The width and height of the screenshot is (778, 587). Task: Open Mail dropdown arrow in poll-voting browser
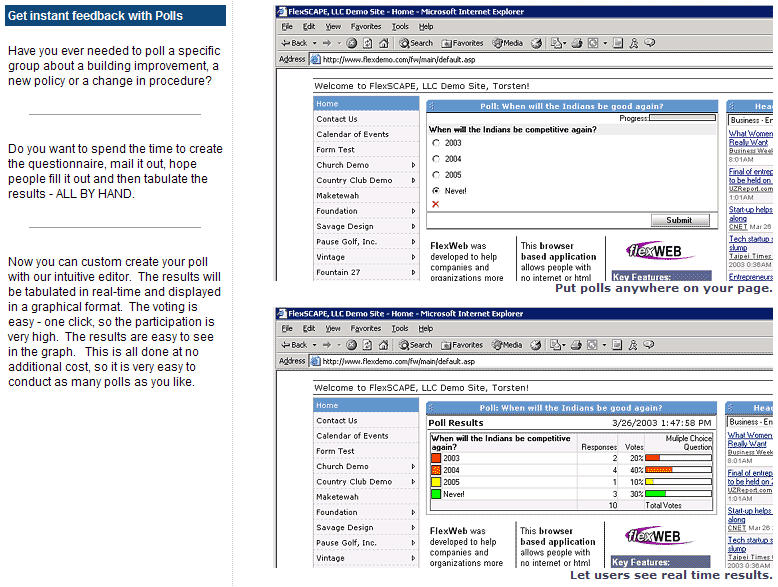point(564,43)
